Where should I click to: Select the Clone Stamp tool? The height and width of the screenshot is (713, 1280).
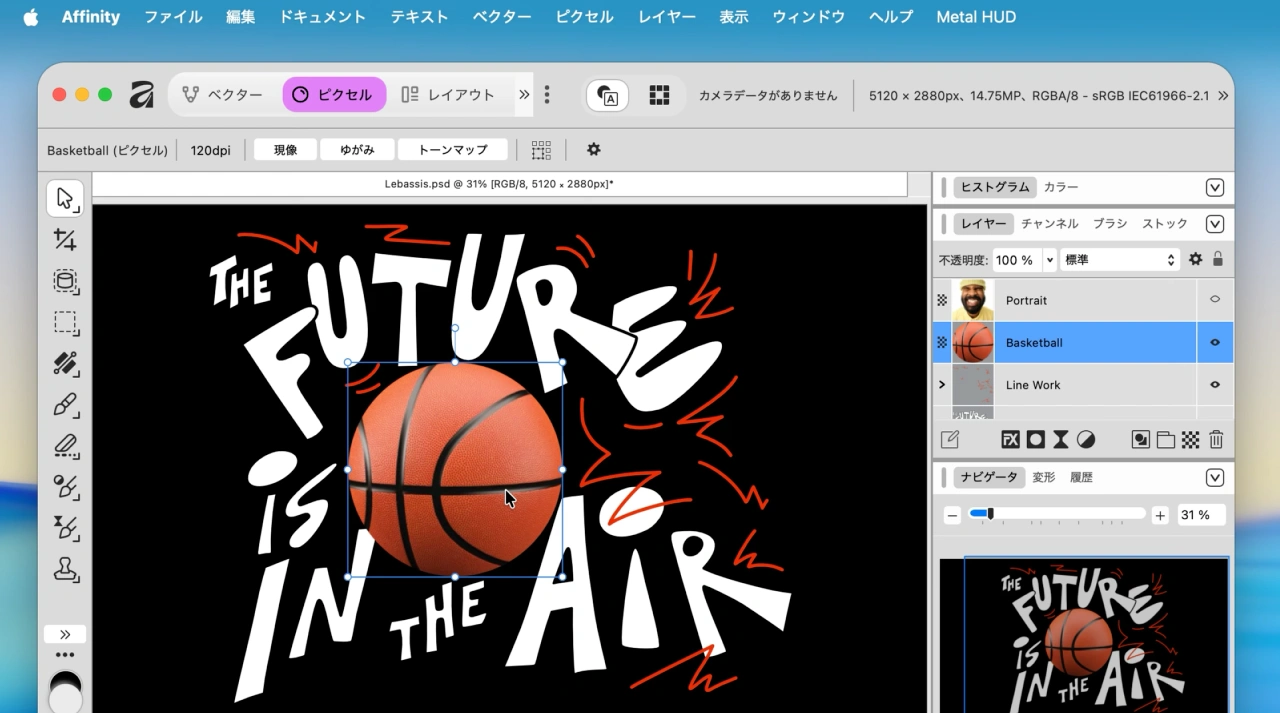click(65, 570)
